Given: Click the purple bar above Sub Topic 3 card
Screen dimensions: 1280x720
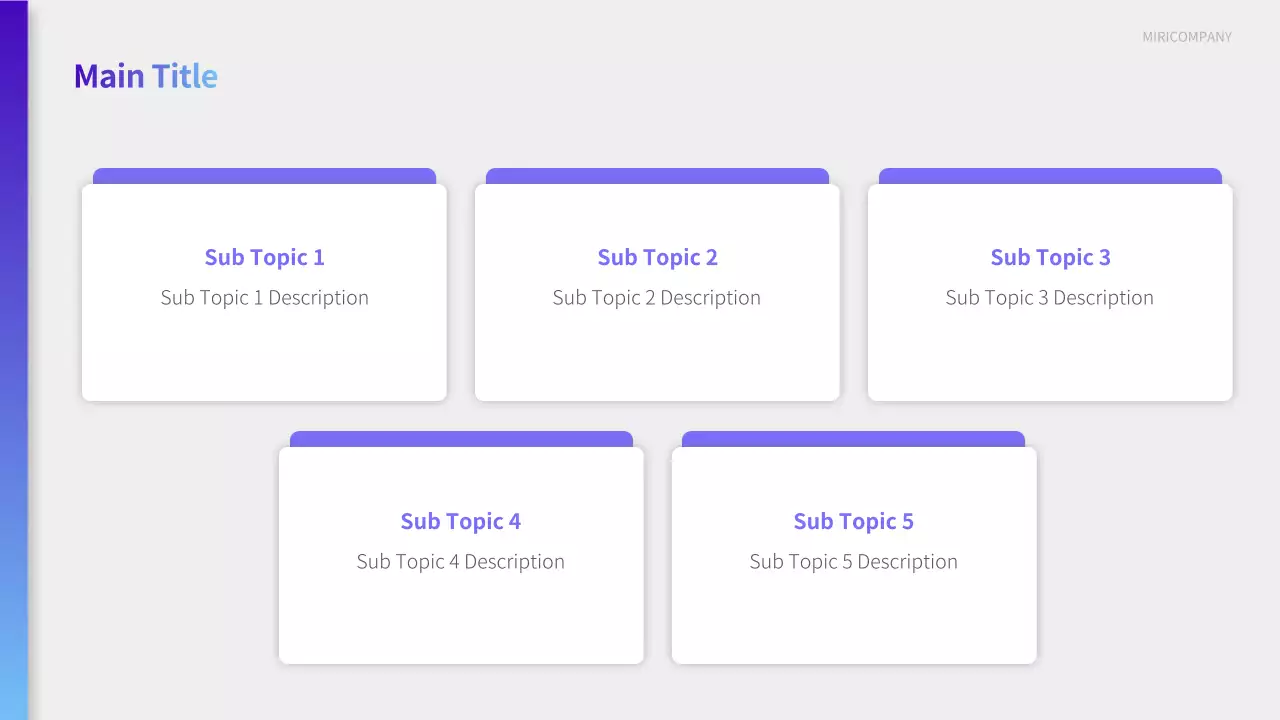Looking at the screenshot, I should (x=1050, y=176).
